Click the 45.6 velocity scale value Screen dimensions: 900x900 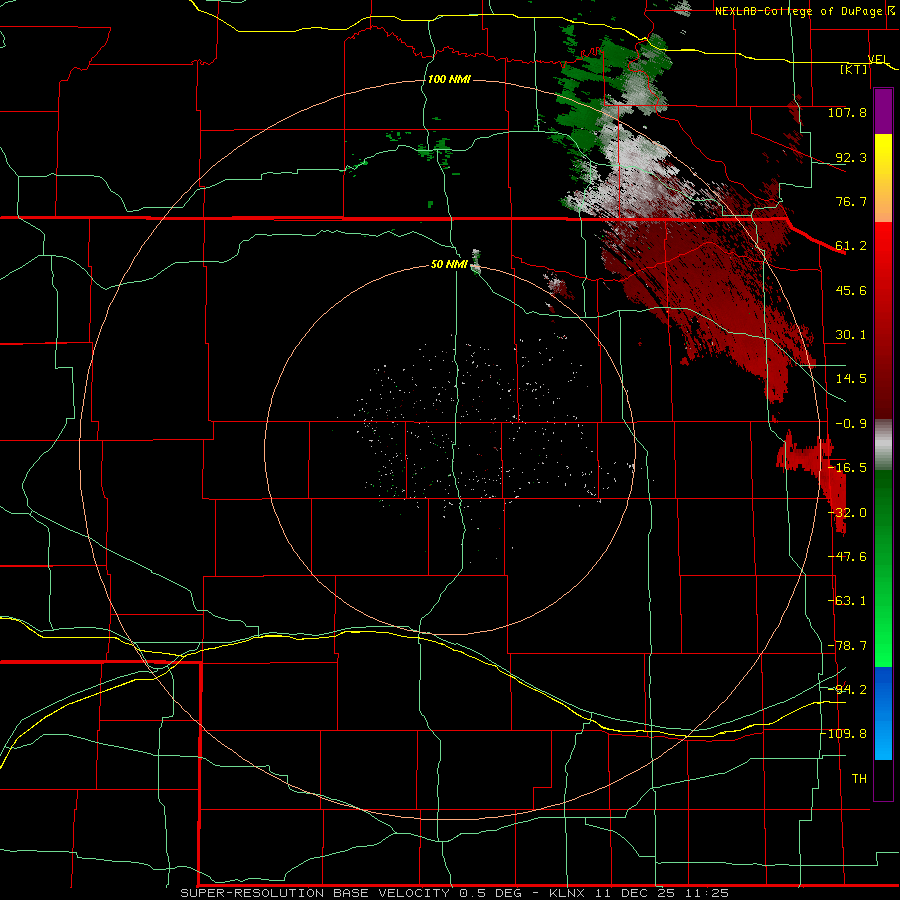tap(851, 290)
